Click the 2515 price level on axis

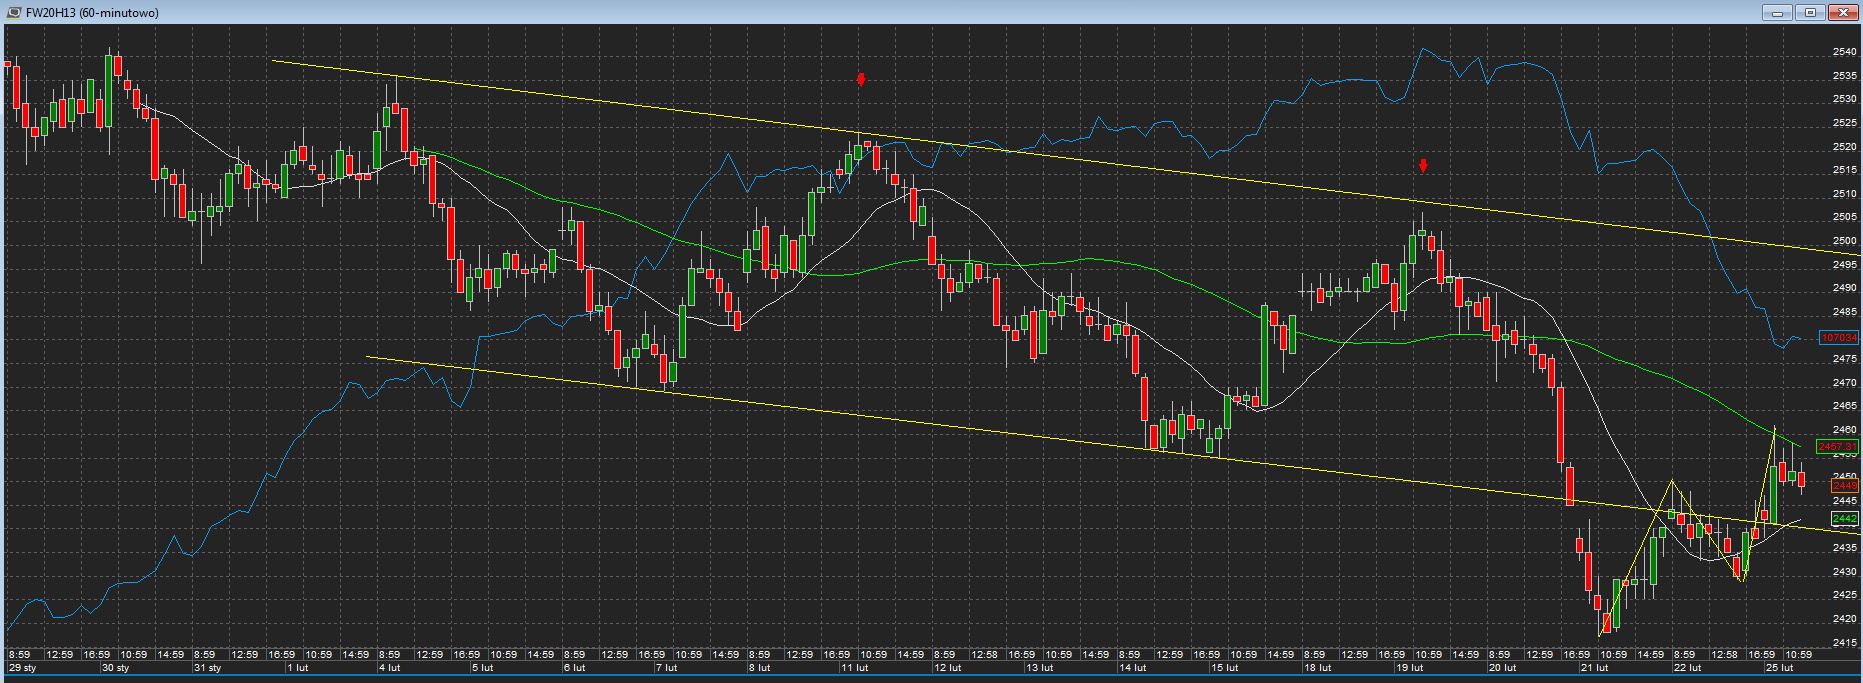pyautogui.click(x=1845, y=170)
